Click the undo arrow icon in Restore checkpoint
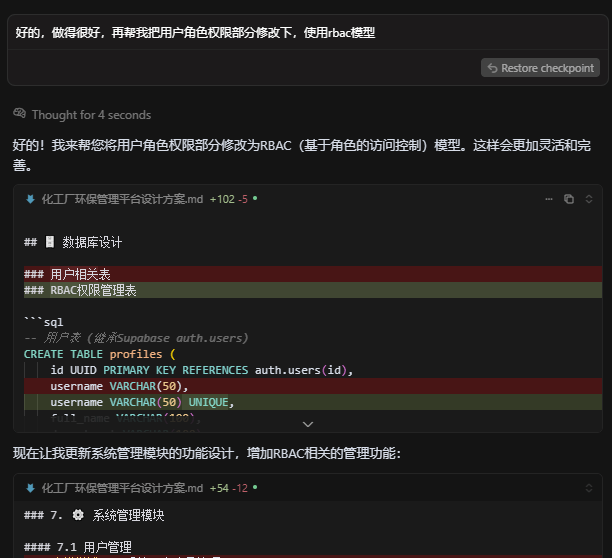Viewport: 612px width, 558px height. [493, 68]
